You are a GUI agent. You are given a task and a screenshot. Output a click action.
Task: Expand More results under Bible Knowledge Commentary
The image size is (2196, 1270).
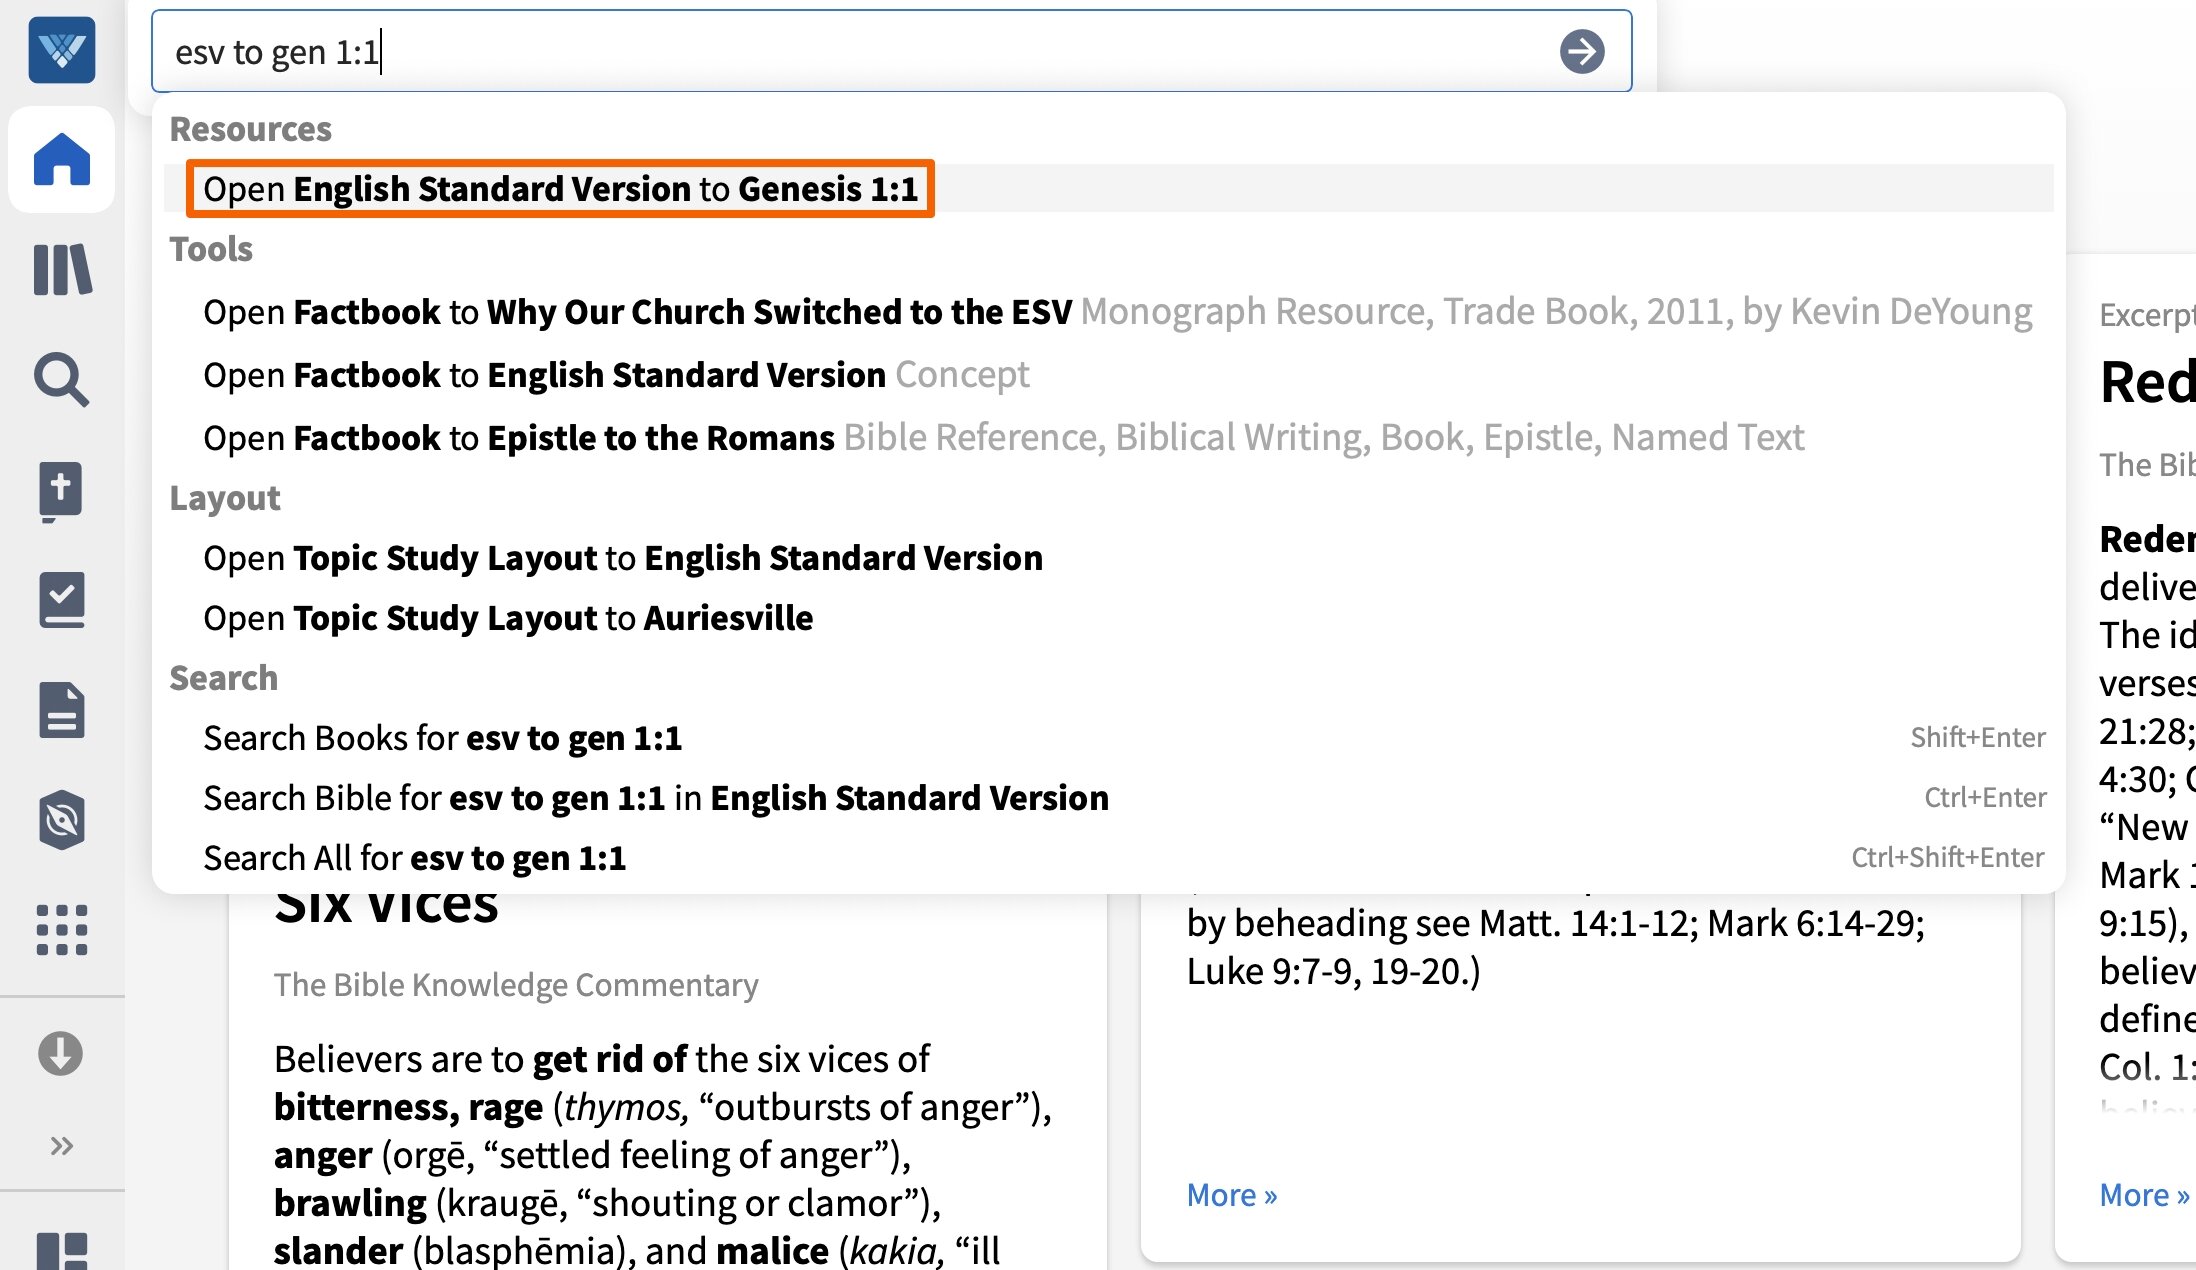point(1230,1193)
